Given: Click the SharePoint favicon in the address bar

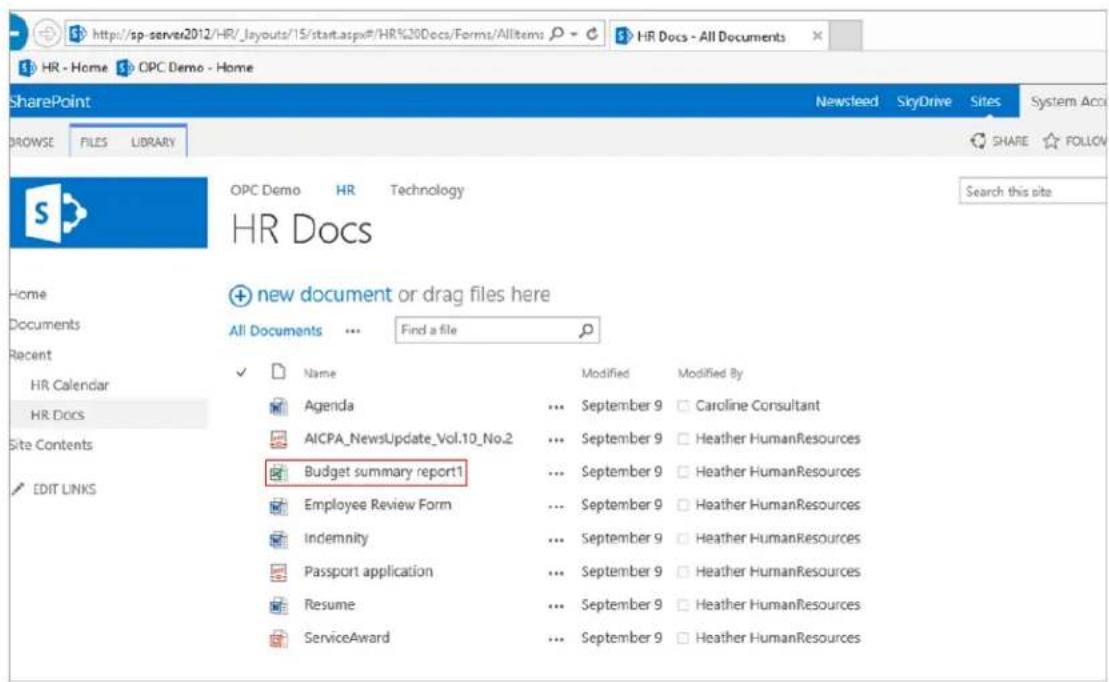Looking at the screenshot, I should point(77,33).
